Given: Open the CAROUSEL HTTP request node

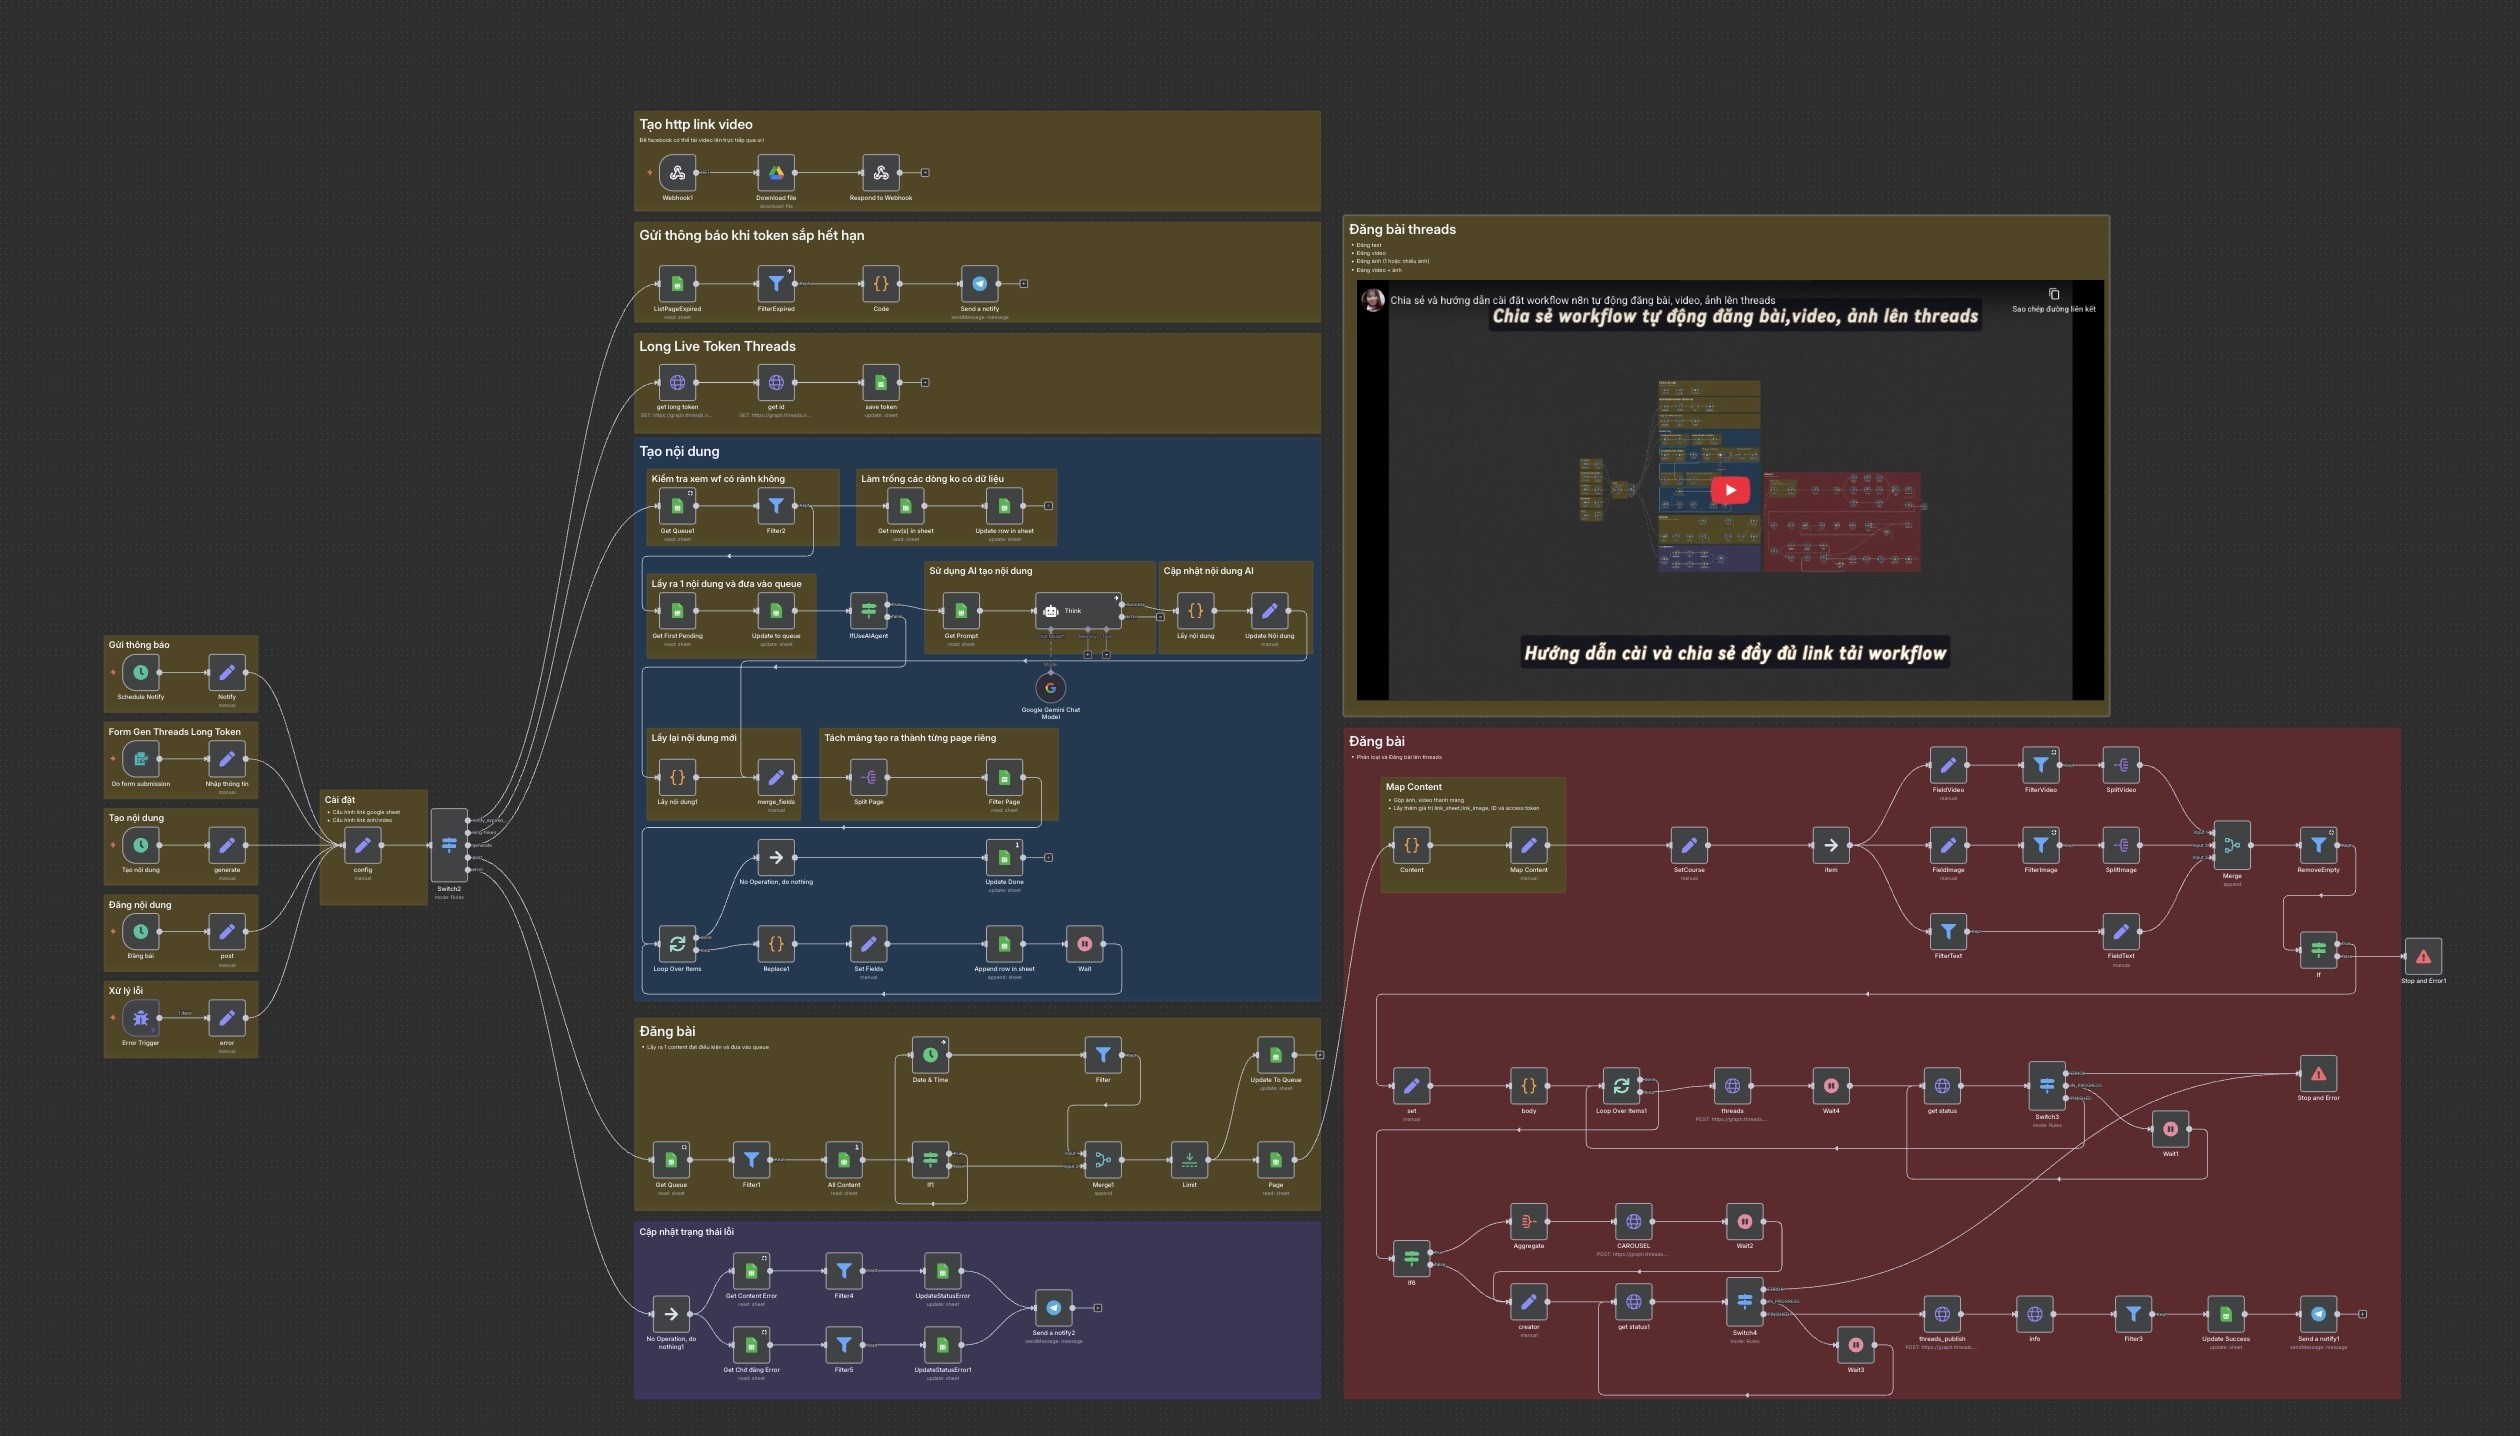Looking at the screenshot, I should tap(1633, 1221).
